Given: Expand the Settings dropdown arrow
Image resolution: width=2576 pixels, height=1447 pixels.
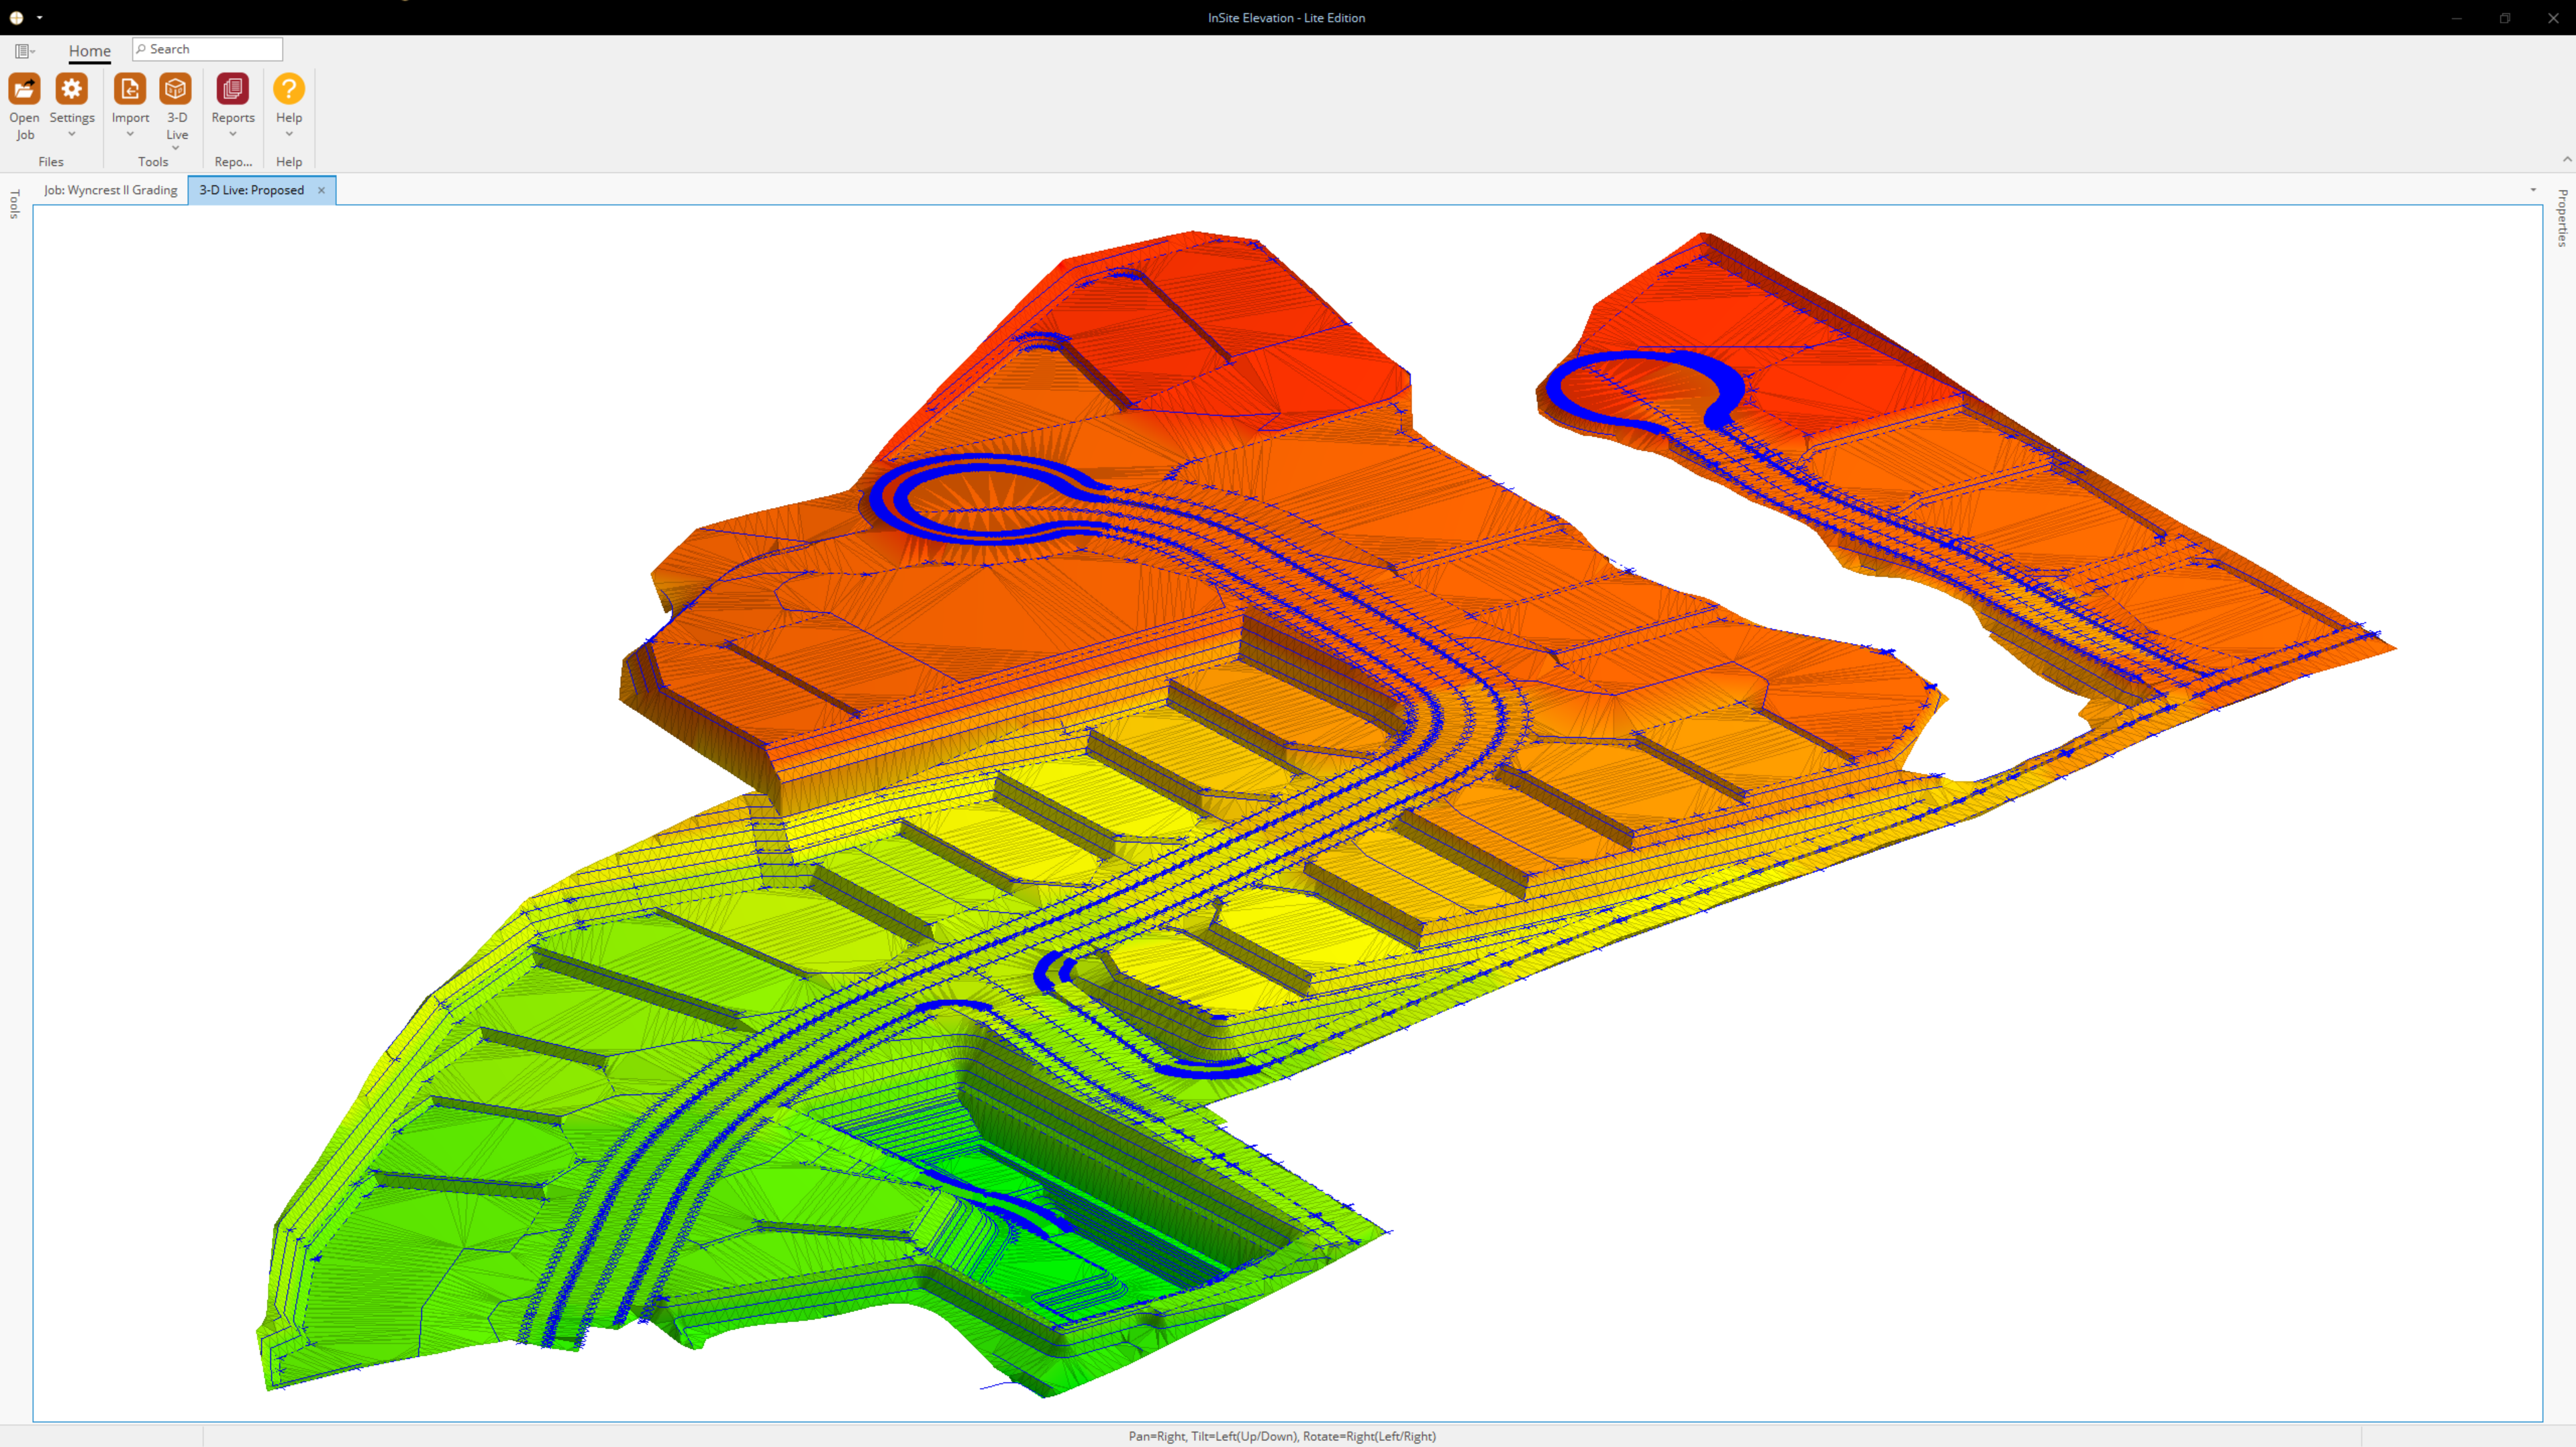Looking at the screenshot, I should point(72,134).
